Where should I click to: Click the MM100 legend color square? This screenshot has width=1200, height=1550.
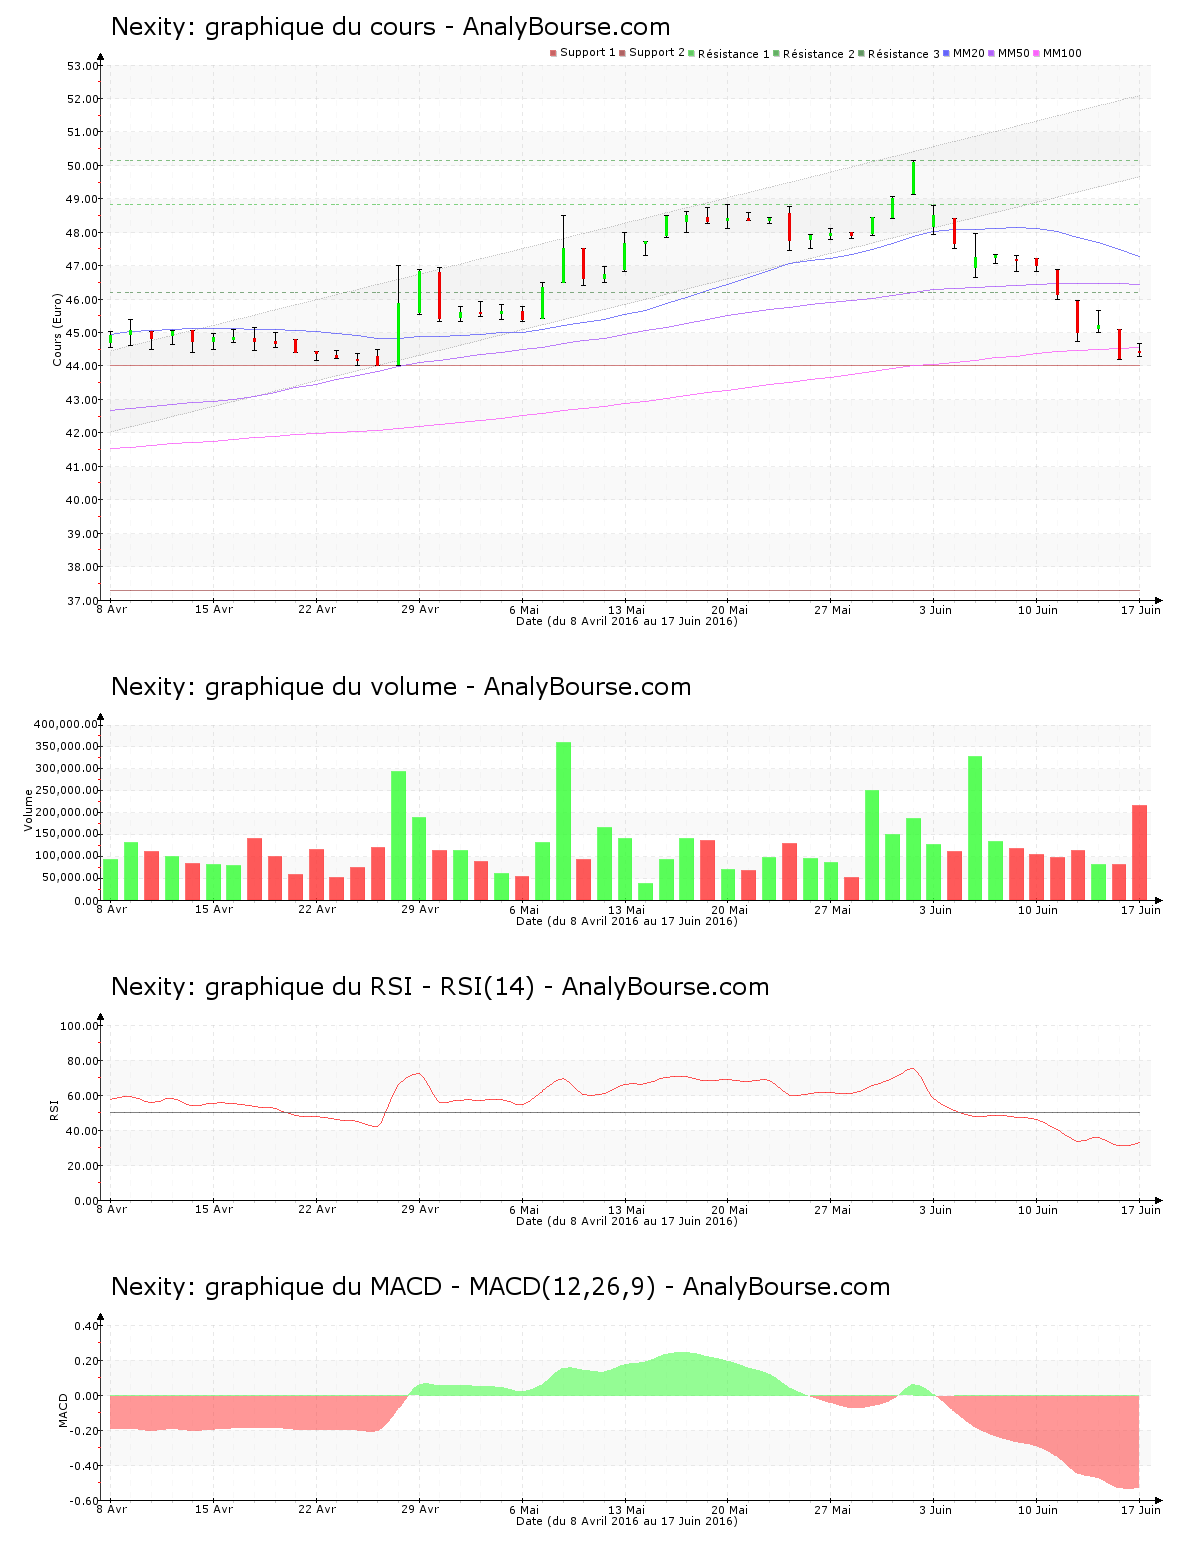click(1036, 53)
